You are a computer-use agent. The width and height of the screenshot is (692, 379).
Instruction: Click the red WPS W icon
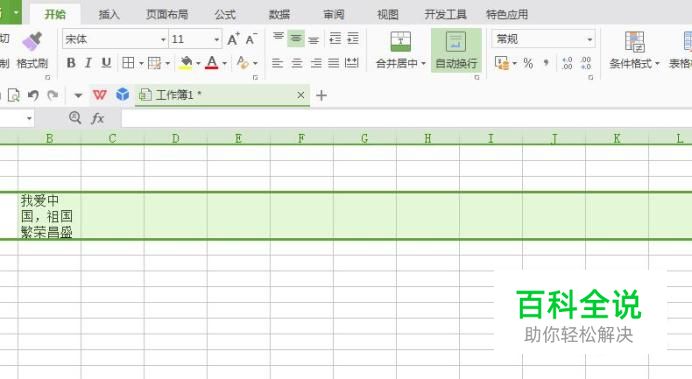(100, 95)
